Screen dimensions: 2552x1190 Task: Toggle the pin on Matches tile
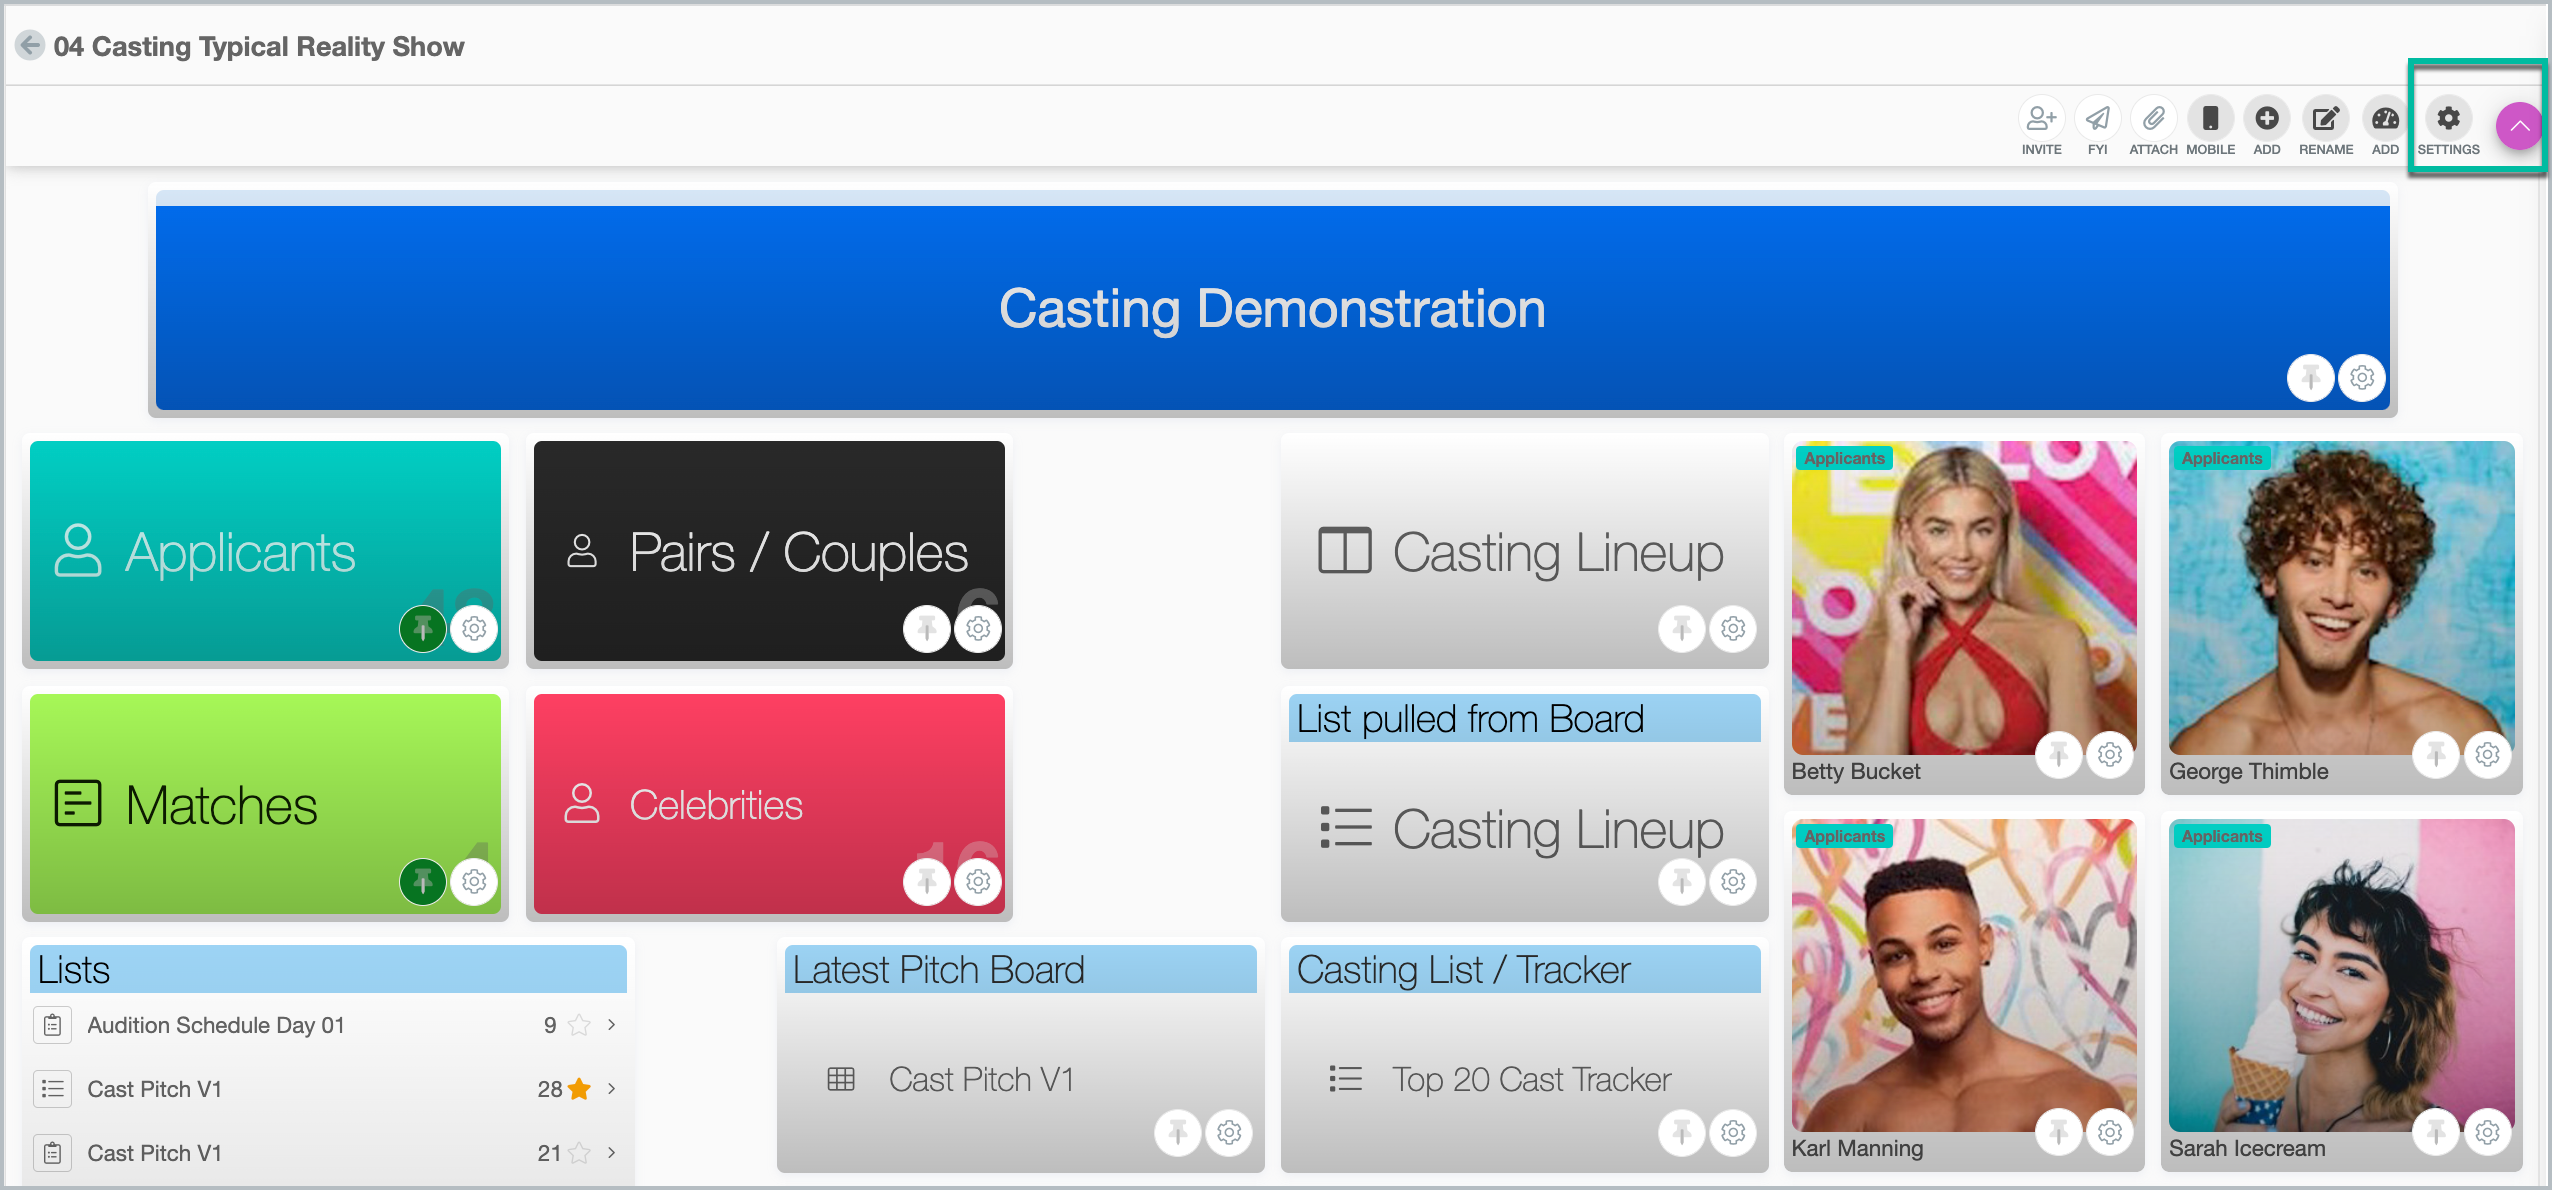pos(423,882)
